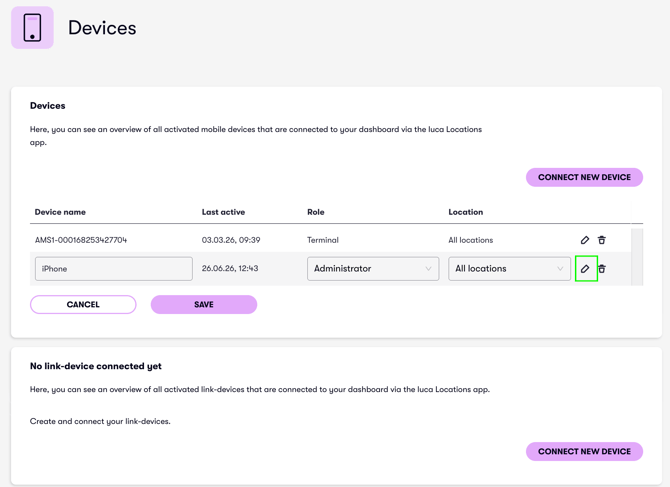Expand location options via All locations chevron
Screen dimensions: 670x487
tap(560, 269)
